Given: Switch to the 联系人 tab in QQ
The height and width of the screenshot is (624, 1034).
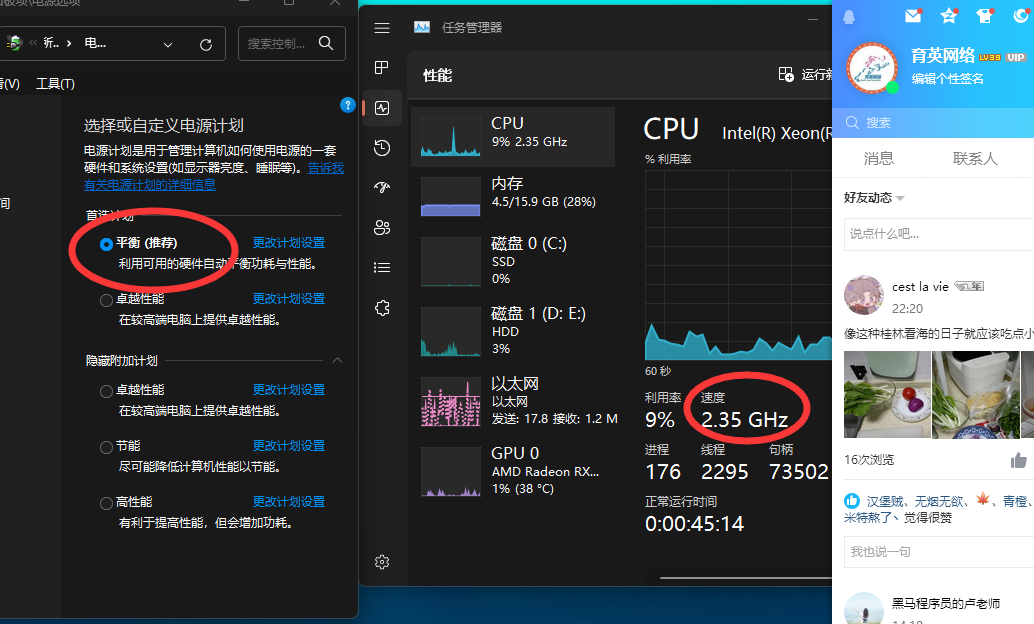Looking at the screenshot, I should (975, 158).
